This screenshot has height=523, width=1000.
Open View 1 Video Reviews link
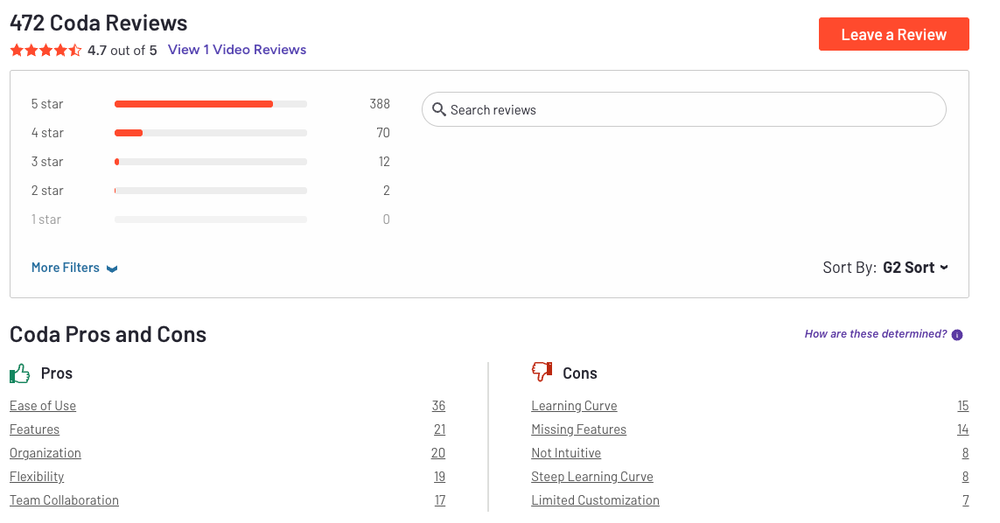pyautogui.click(x=237, y=50)
